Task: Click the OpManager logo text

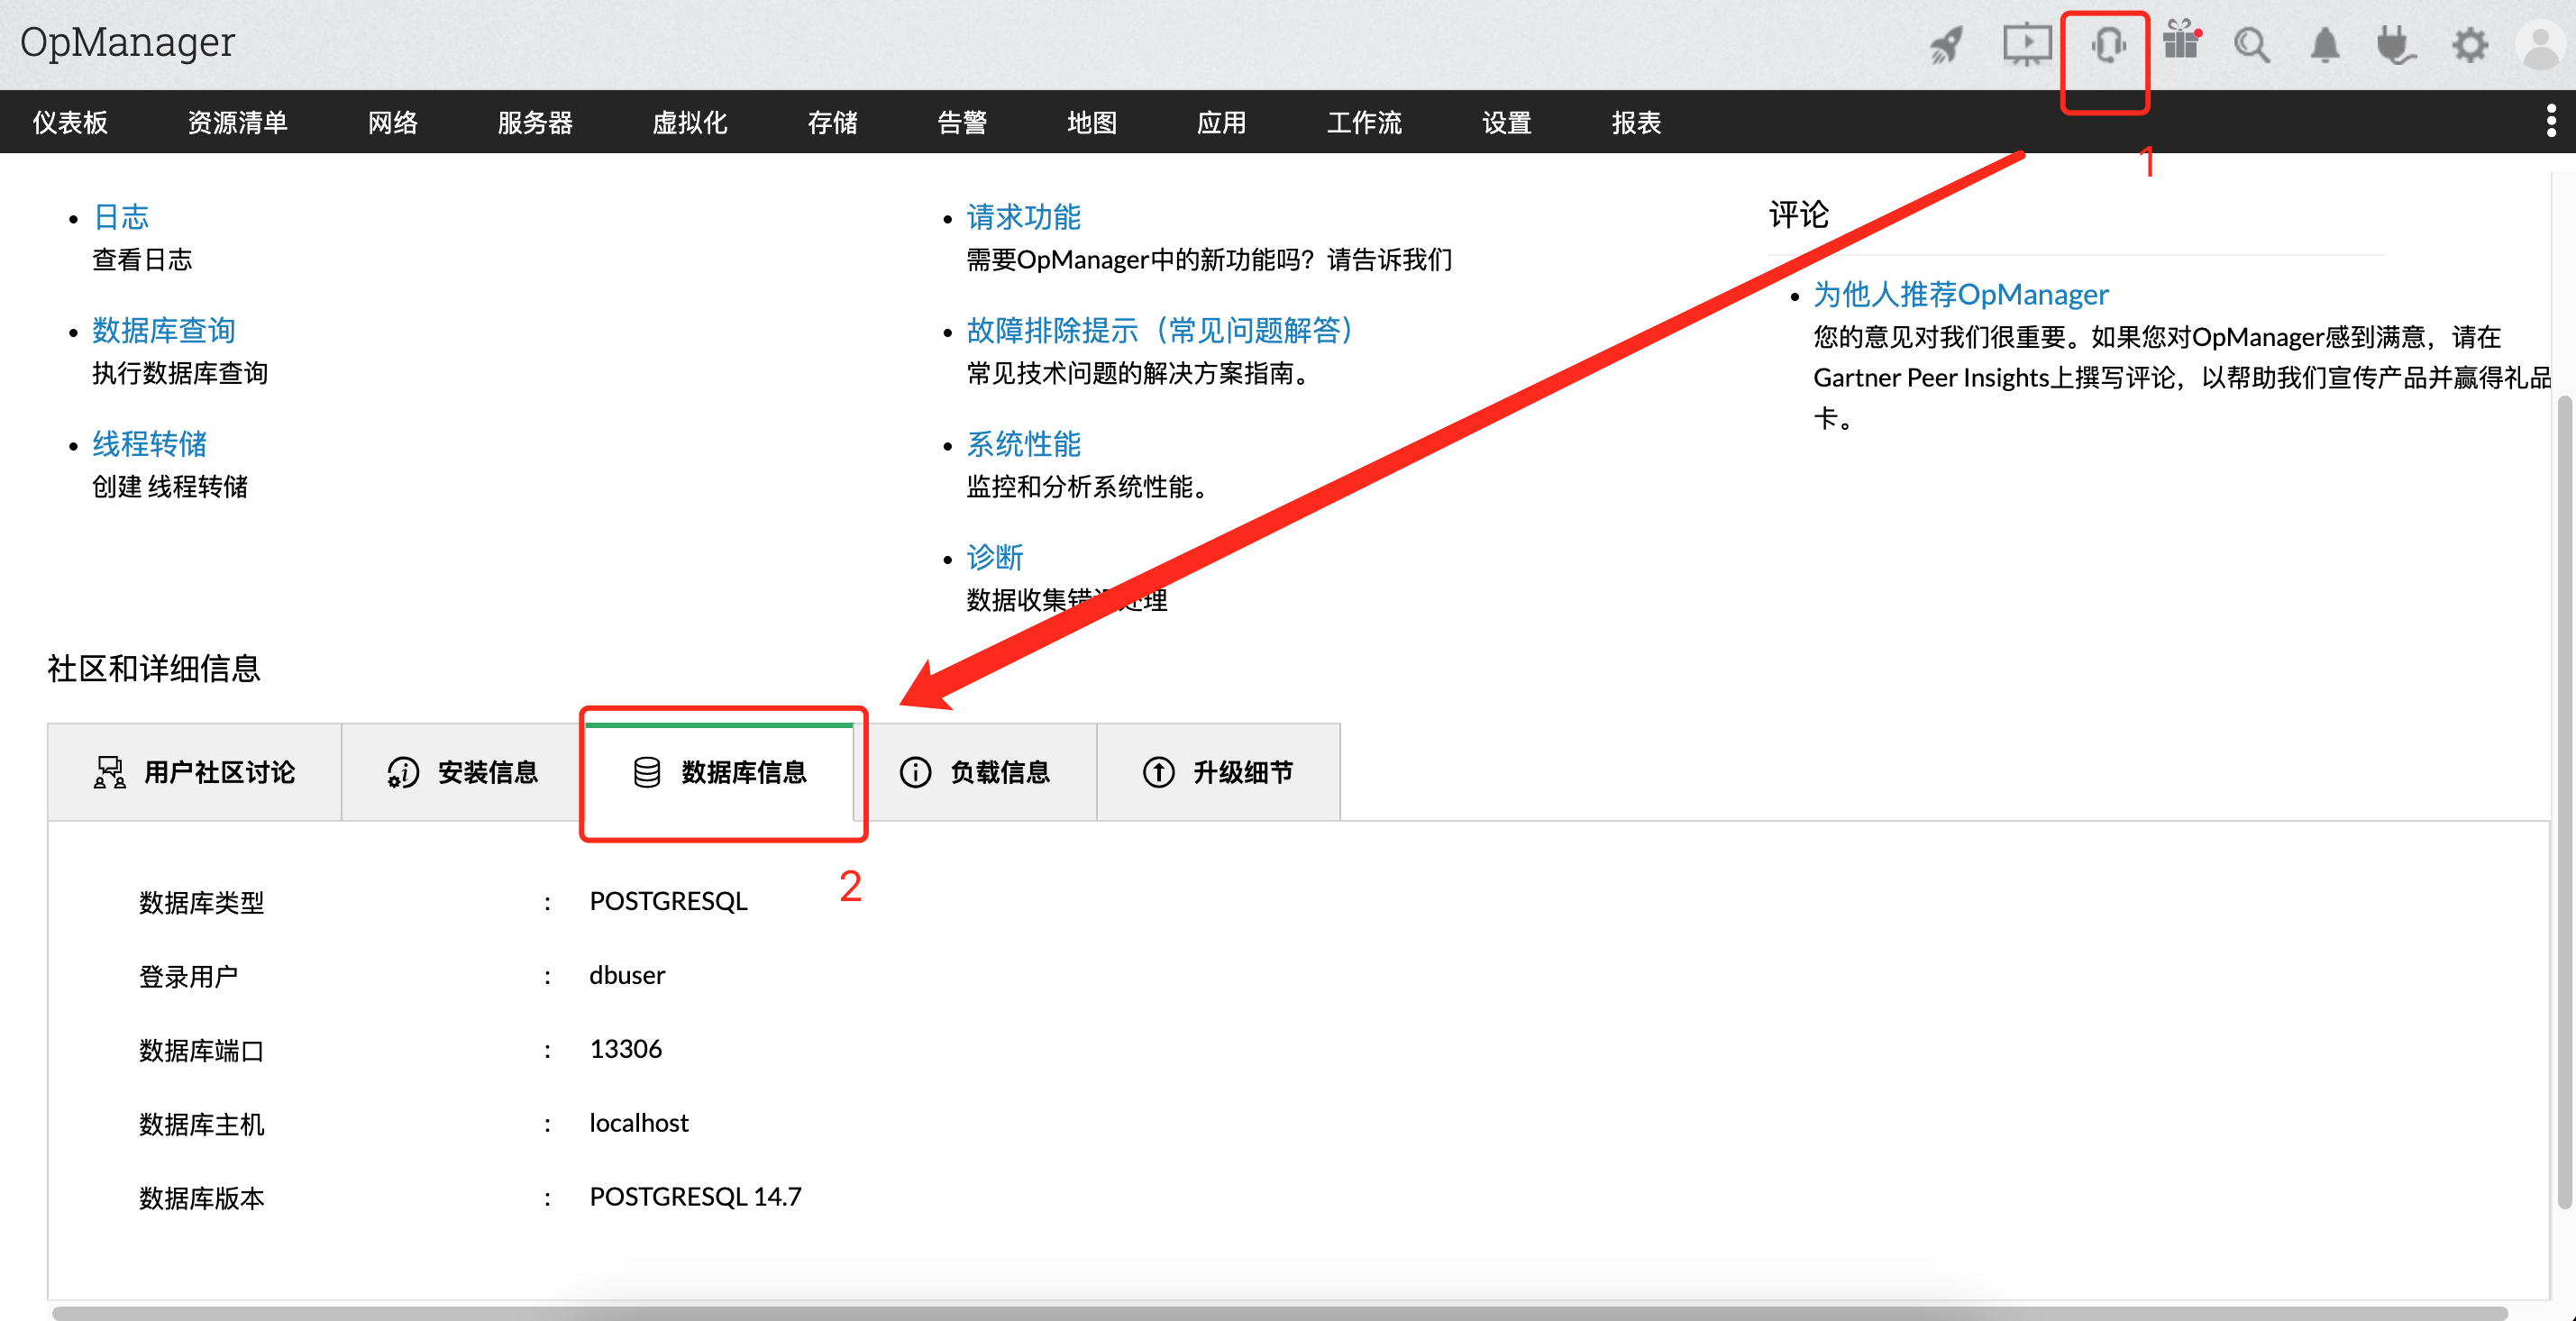Action: click(127, 42)
